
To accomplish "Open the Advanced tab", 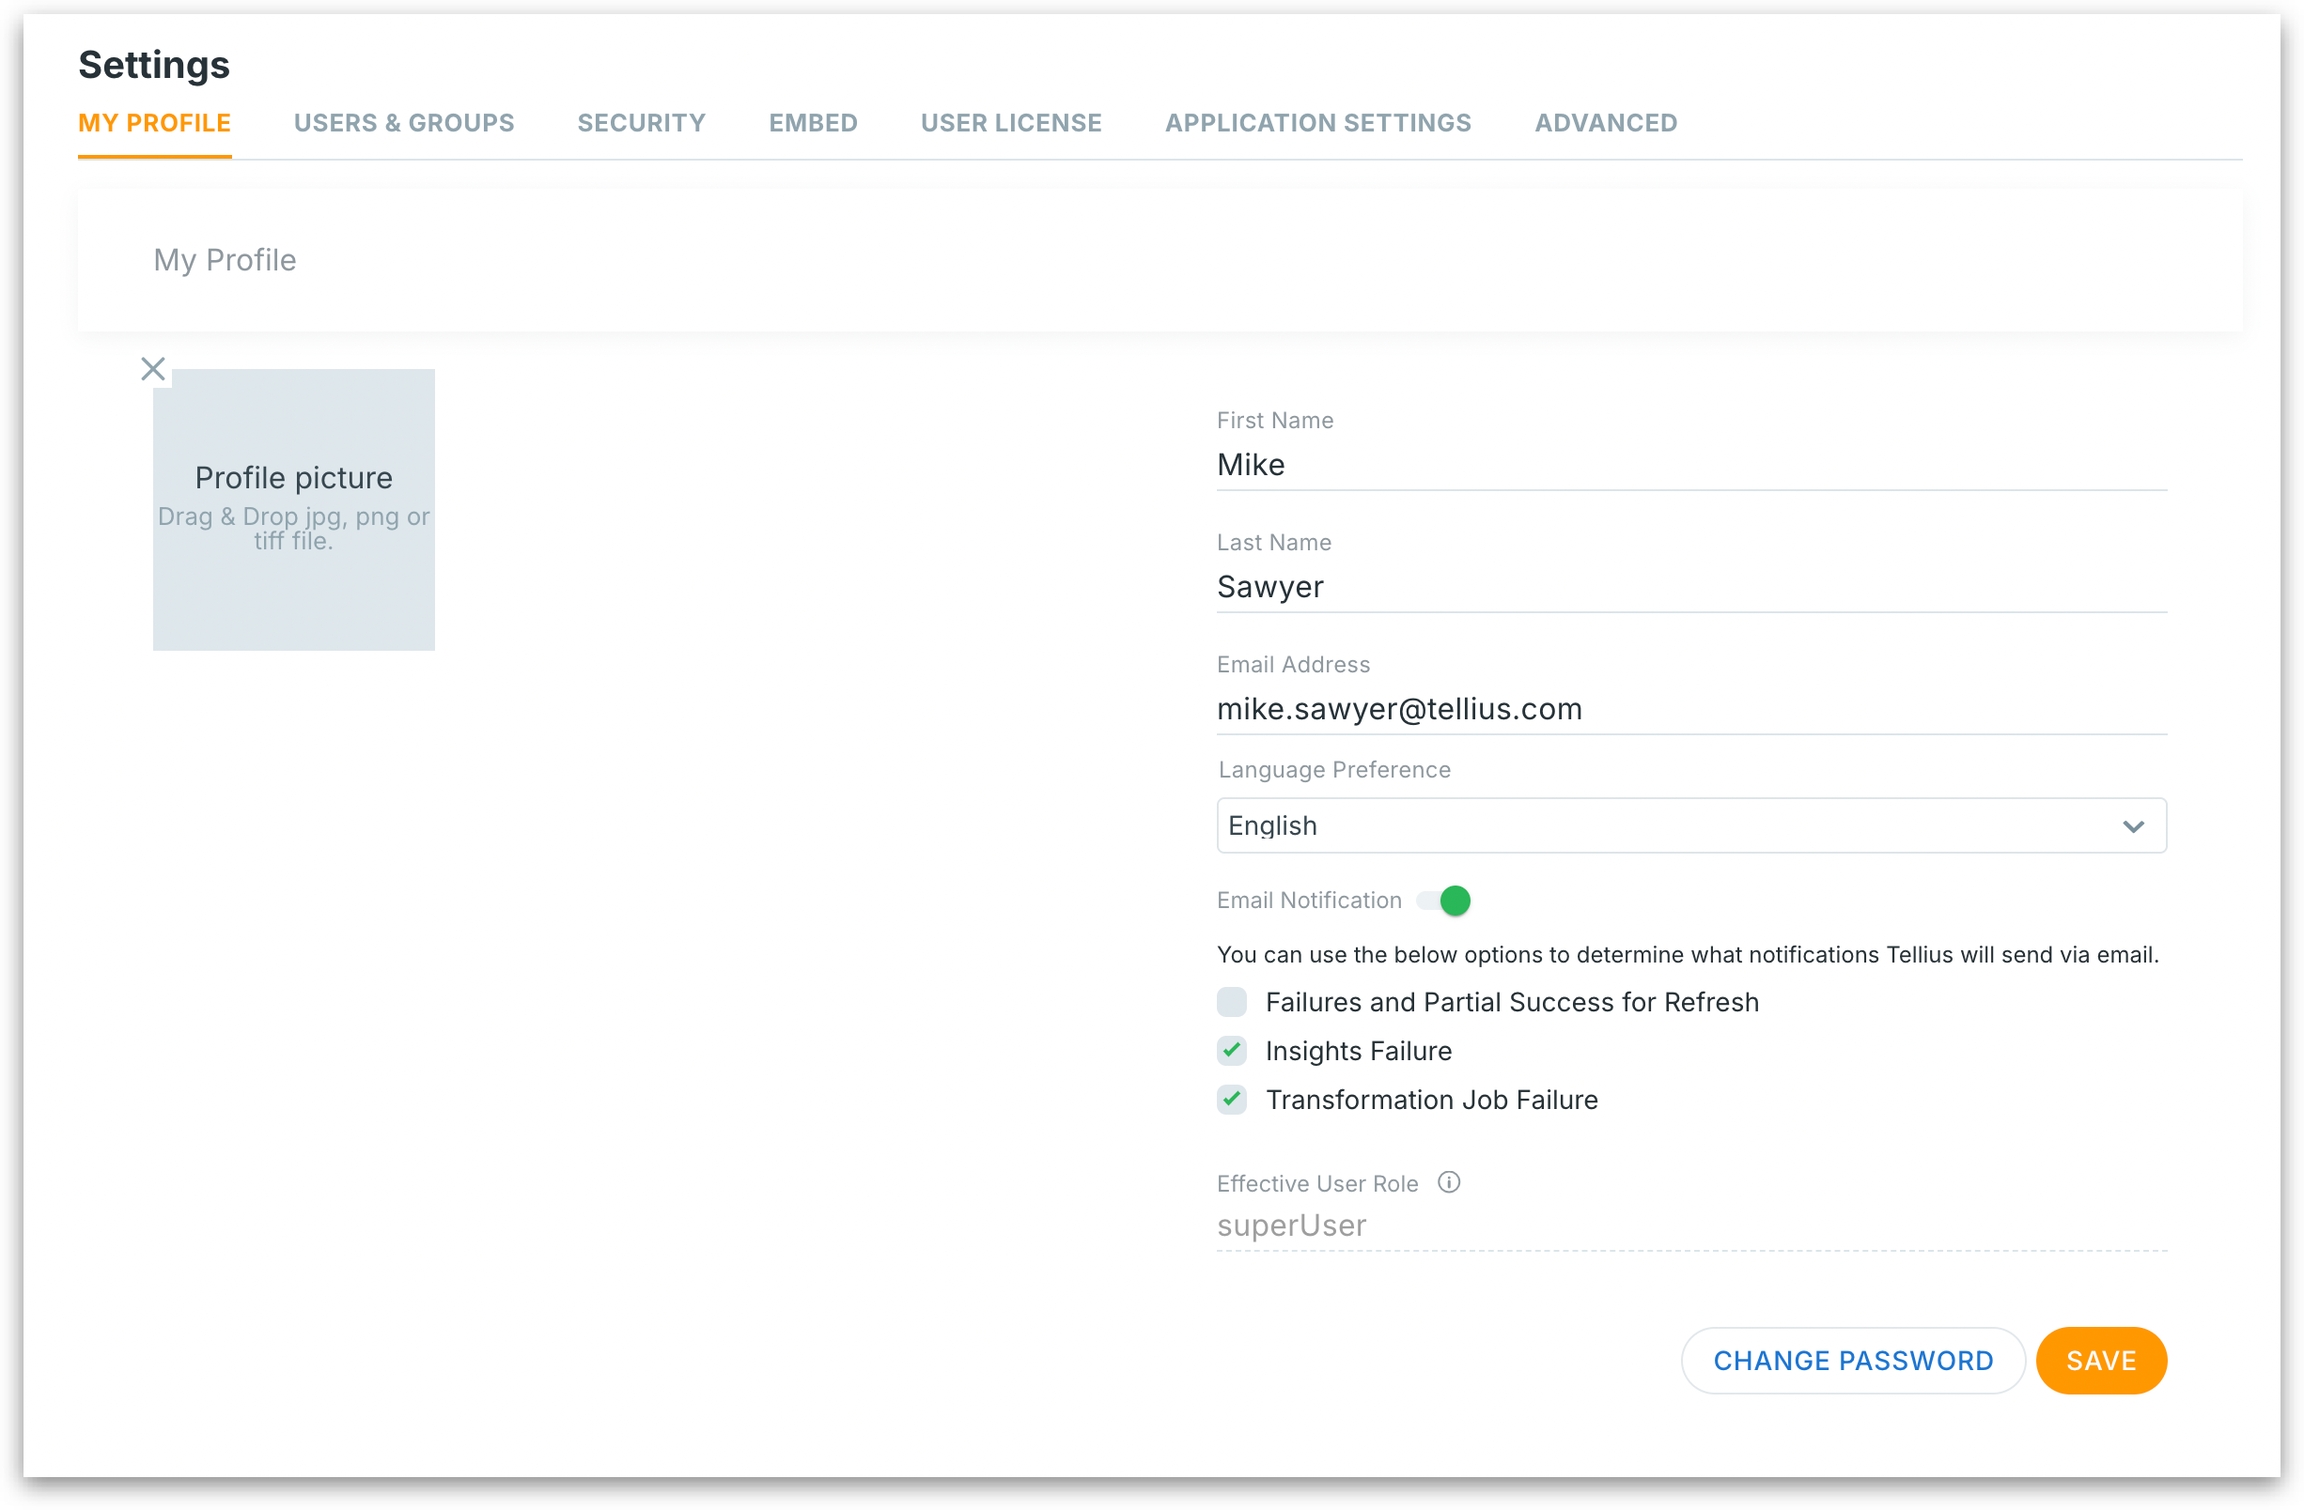I will pos(1606,123).
